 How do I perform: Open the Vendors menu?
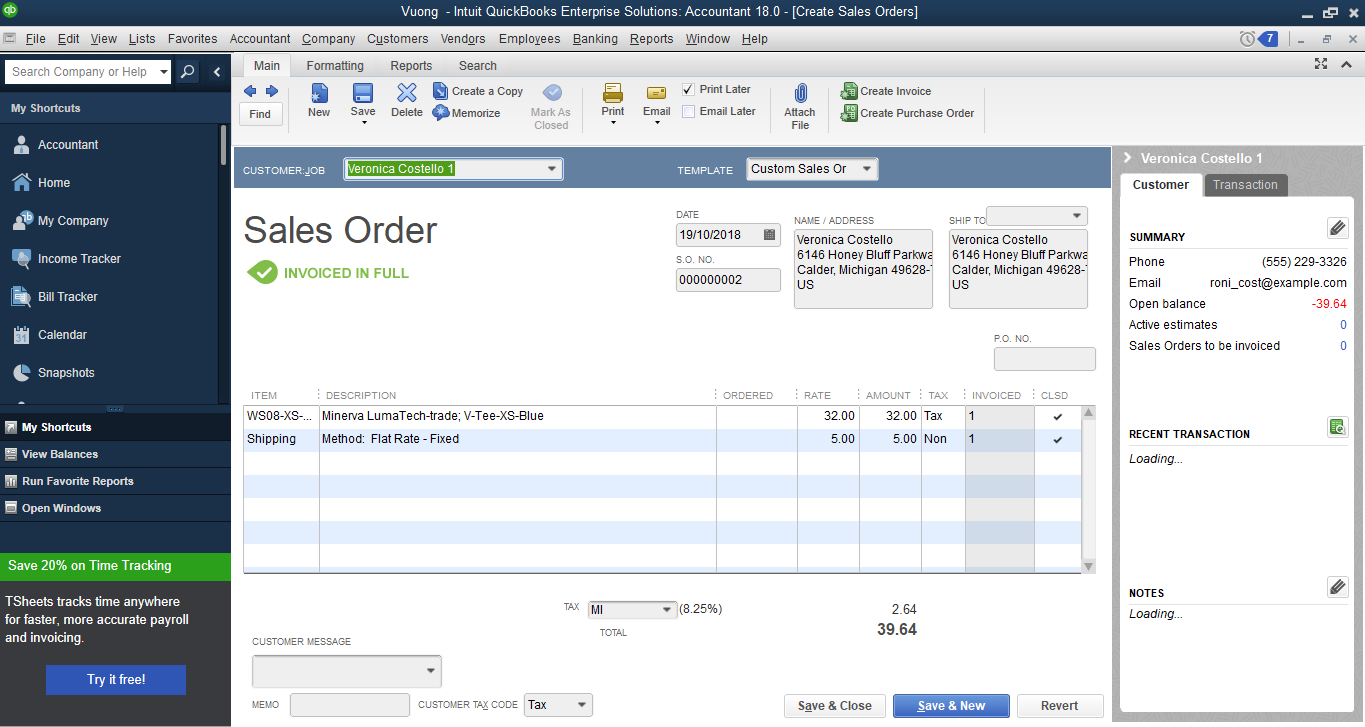463,39
